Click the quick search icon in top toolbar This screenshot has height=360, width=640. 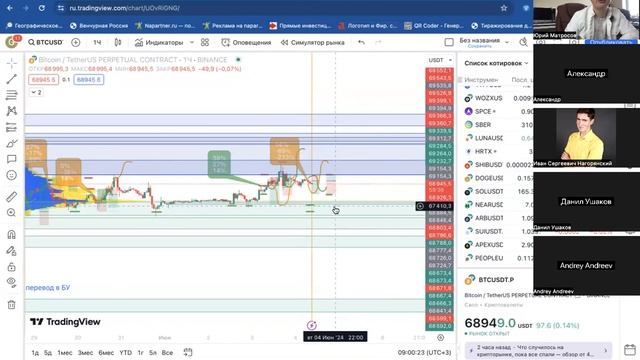tap(523, 42)
